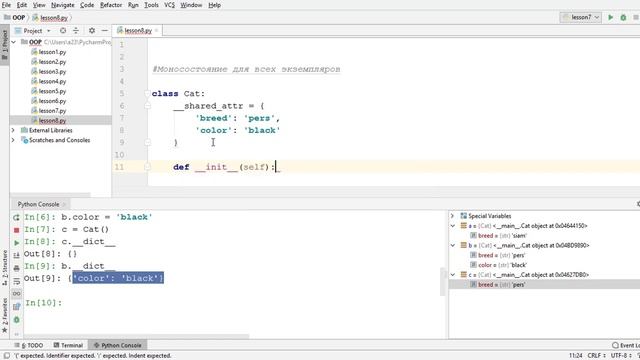The width and height of the screenshot is (640, 360).
Task: Open the Favorites side tool window
Action: (x=4, y=316)
